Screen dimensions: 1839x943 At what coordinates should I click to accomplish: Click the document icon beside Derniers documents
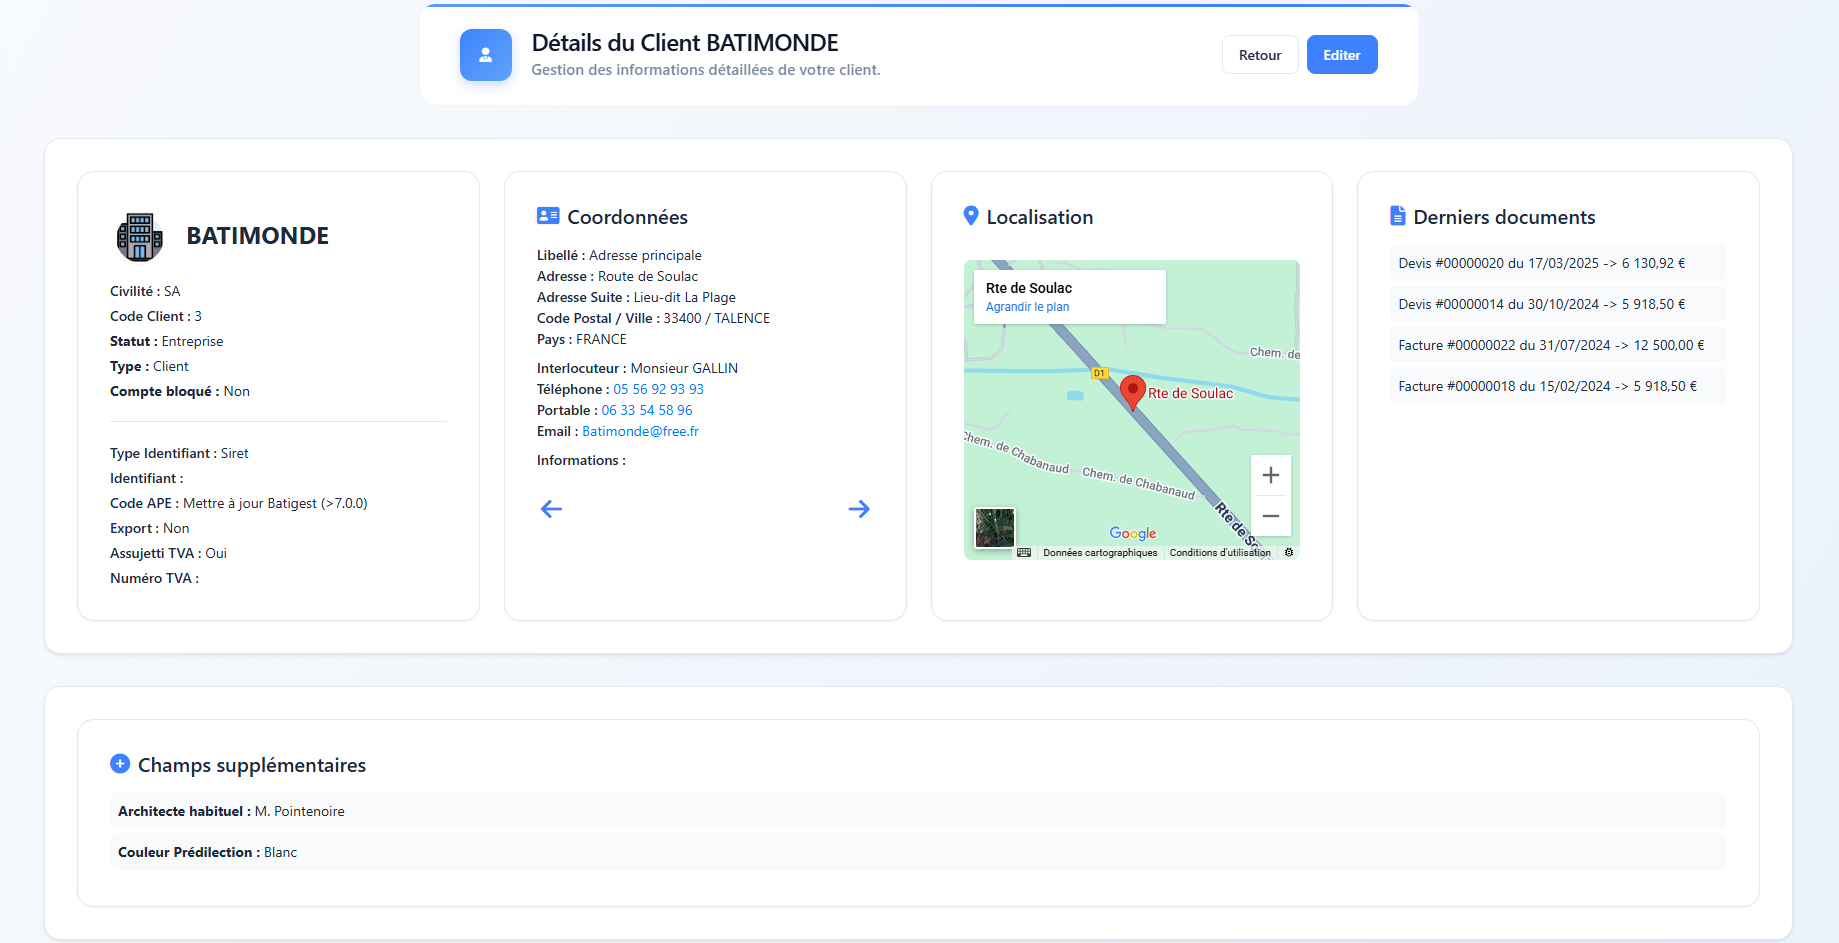point(1396,215)
